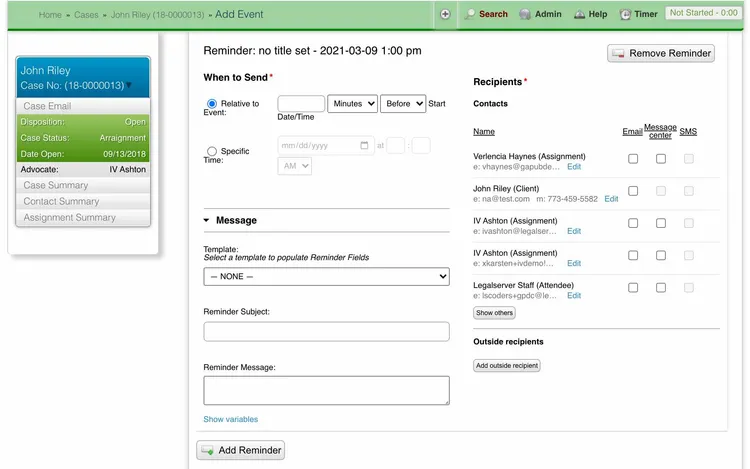
Task: Click the Reminder Subject field
Action: (326, 331)
